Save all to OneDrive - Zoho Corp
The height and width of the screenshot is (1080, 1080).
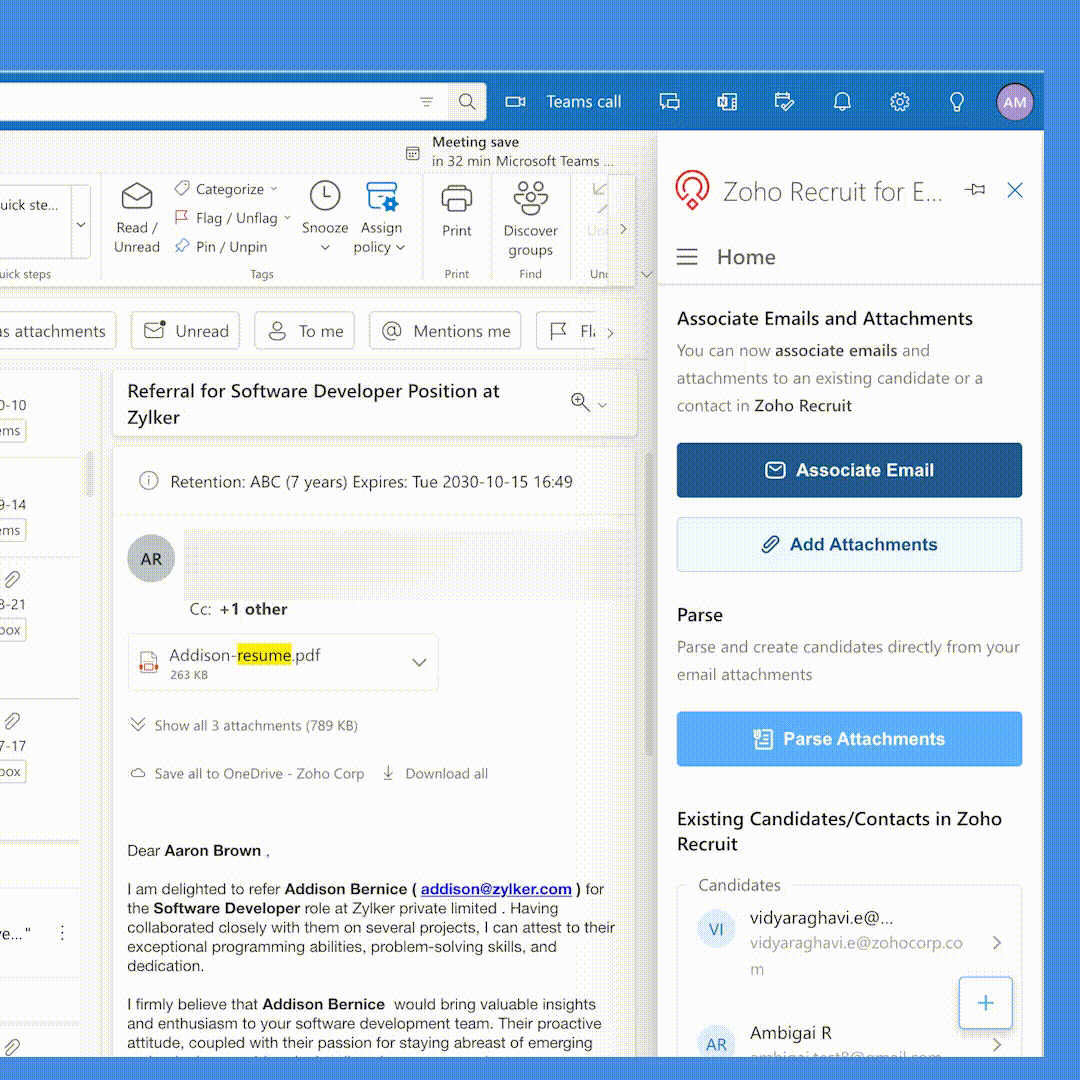click(247, 773)
